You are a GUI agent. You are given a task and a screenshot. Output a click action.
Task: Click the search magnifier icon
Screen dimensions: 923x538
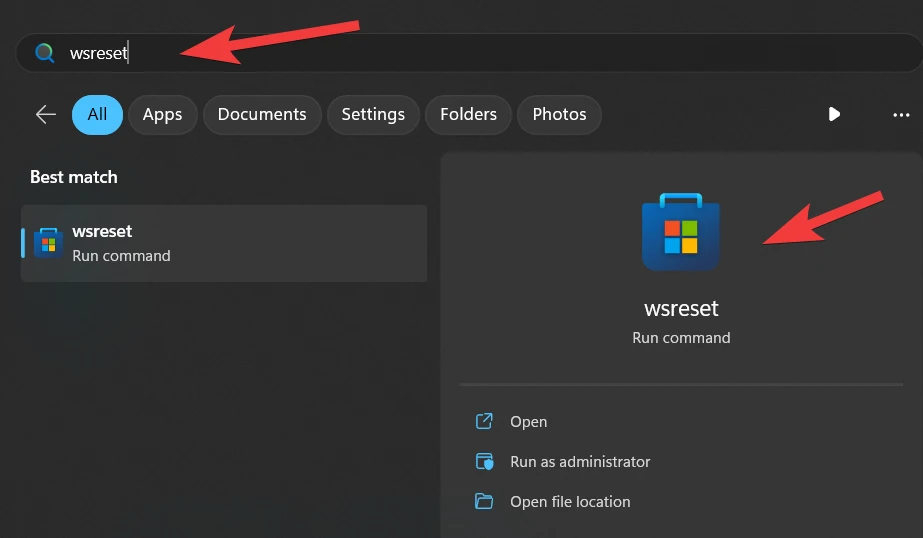pos(45,53)
